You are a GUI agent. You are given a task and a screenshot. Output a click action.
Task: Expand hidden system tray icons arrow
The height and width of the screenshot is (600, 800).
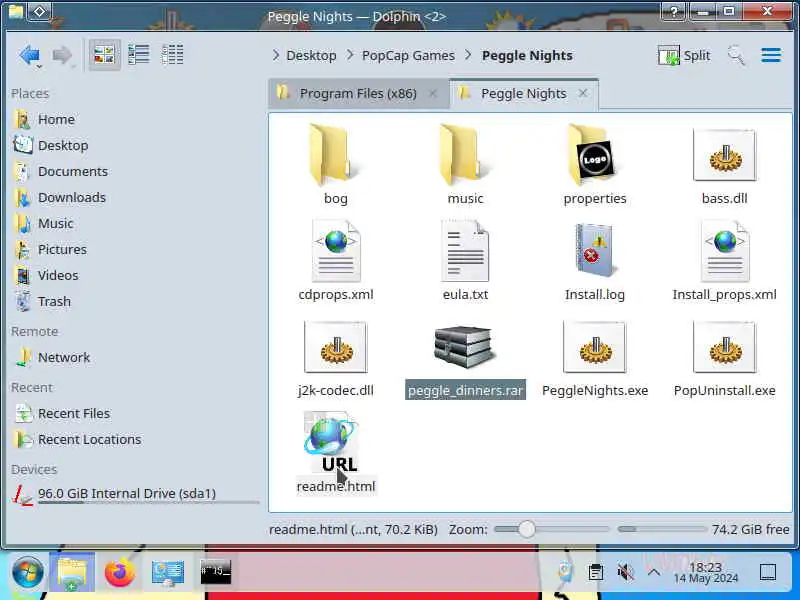[654, 572]
